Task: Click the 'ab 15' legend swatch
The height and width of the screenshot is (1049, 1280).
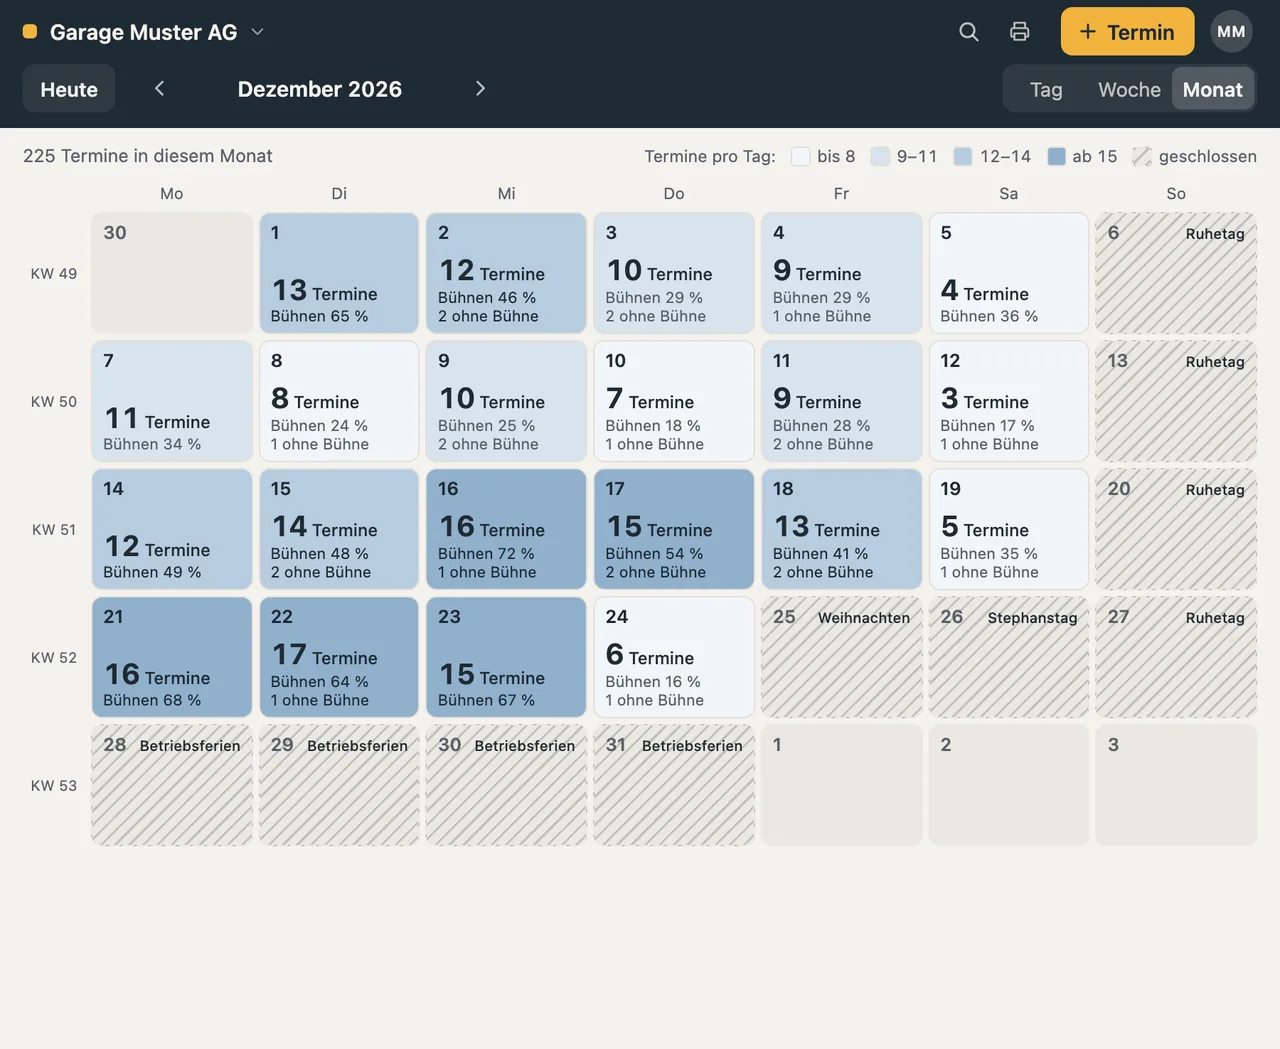Action: (1056, 156)
